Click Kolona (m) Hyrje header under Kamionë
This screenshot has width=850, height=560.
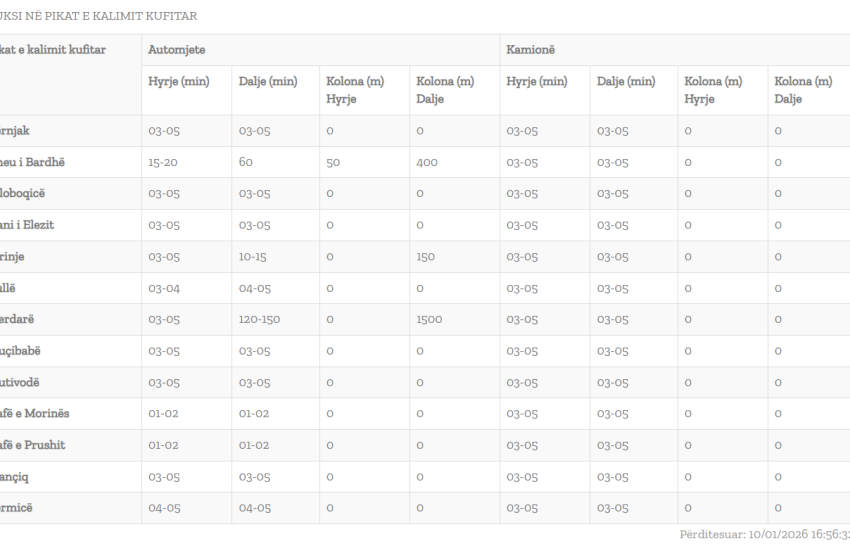click(713, 90)
